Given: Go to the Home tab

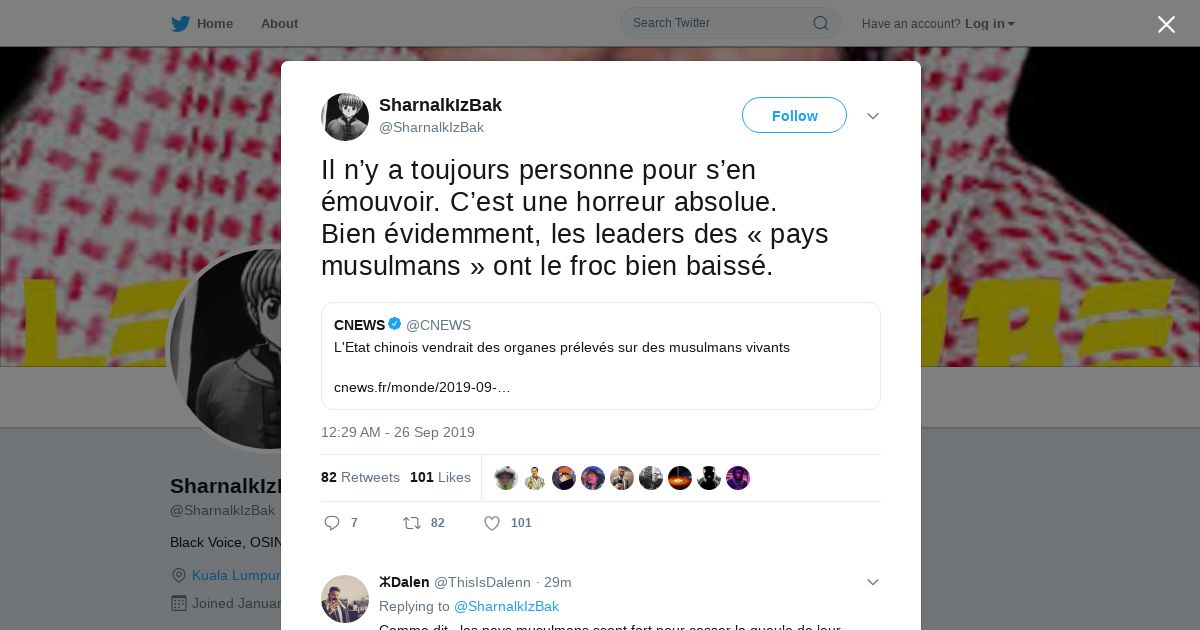Looking at the screenshot, I should coord(202,23).
